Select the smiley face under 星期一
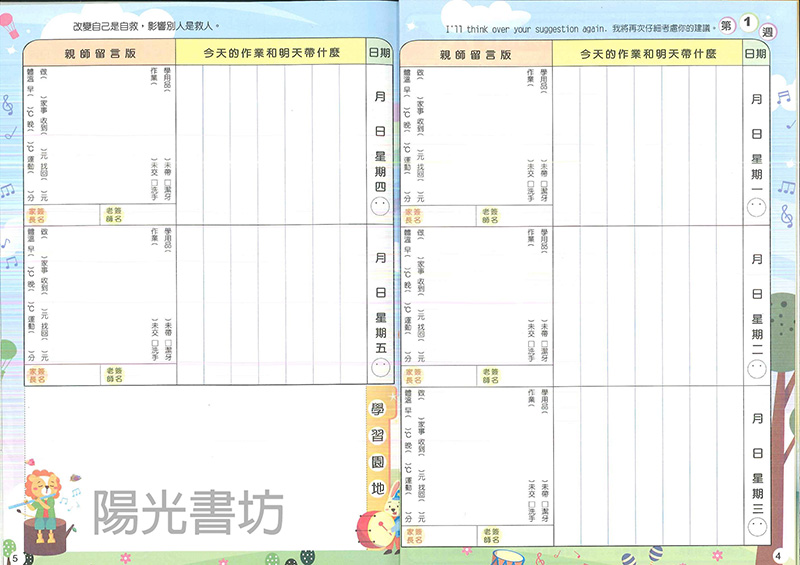Screen dimensions: 800x565 pos(757,208)
